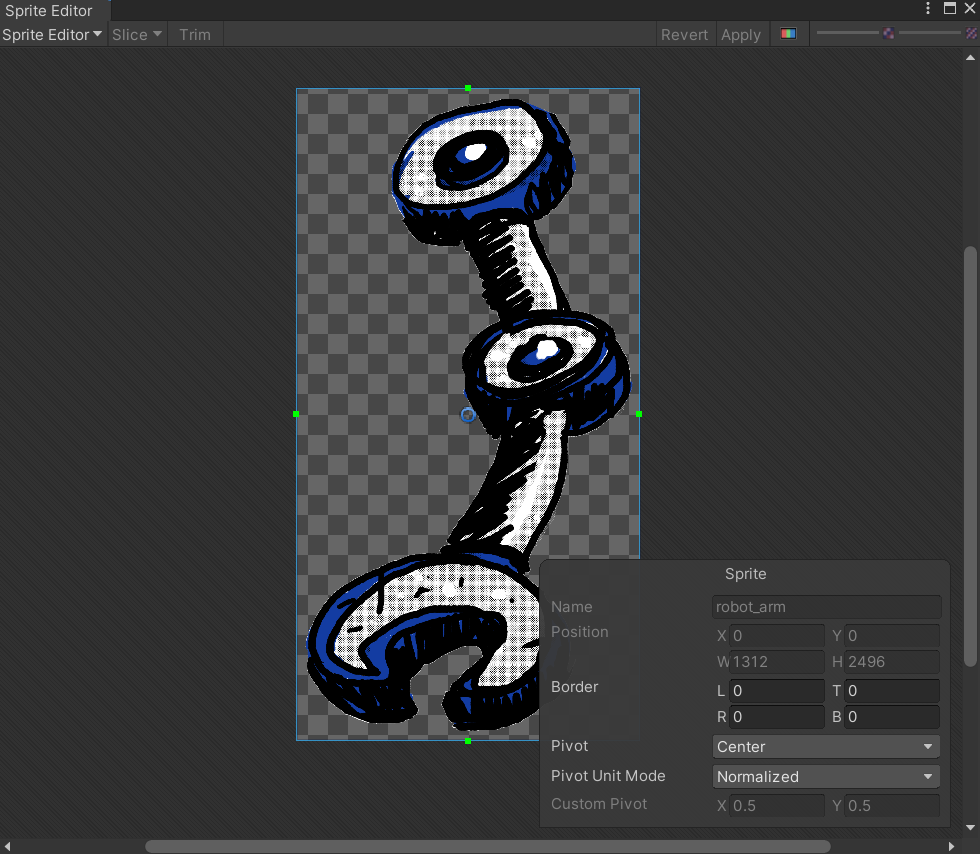This screenshot has width=980, height=854.
Task: Open the Pivot Unit Mode Normalized dropdown
Action: click(x=827, y=777)
